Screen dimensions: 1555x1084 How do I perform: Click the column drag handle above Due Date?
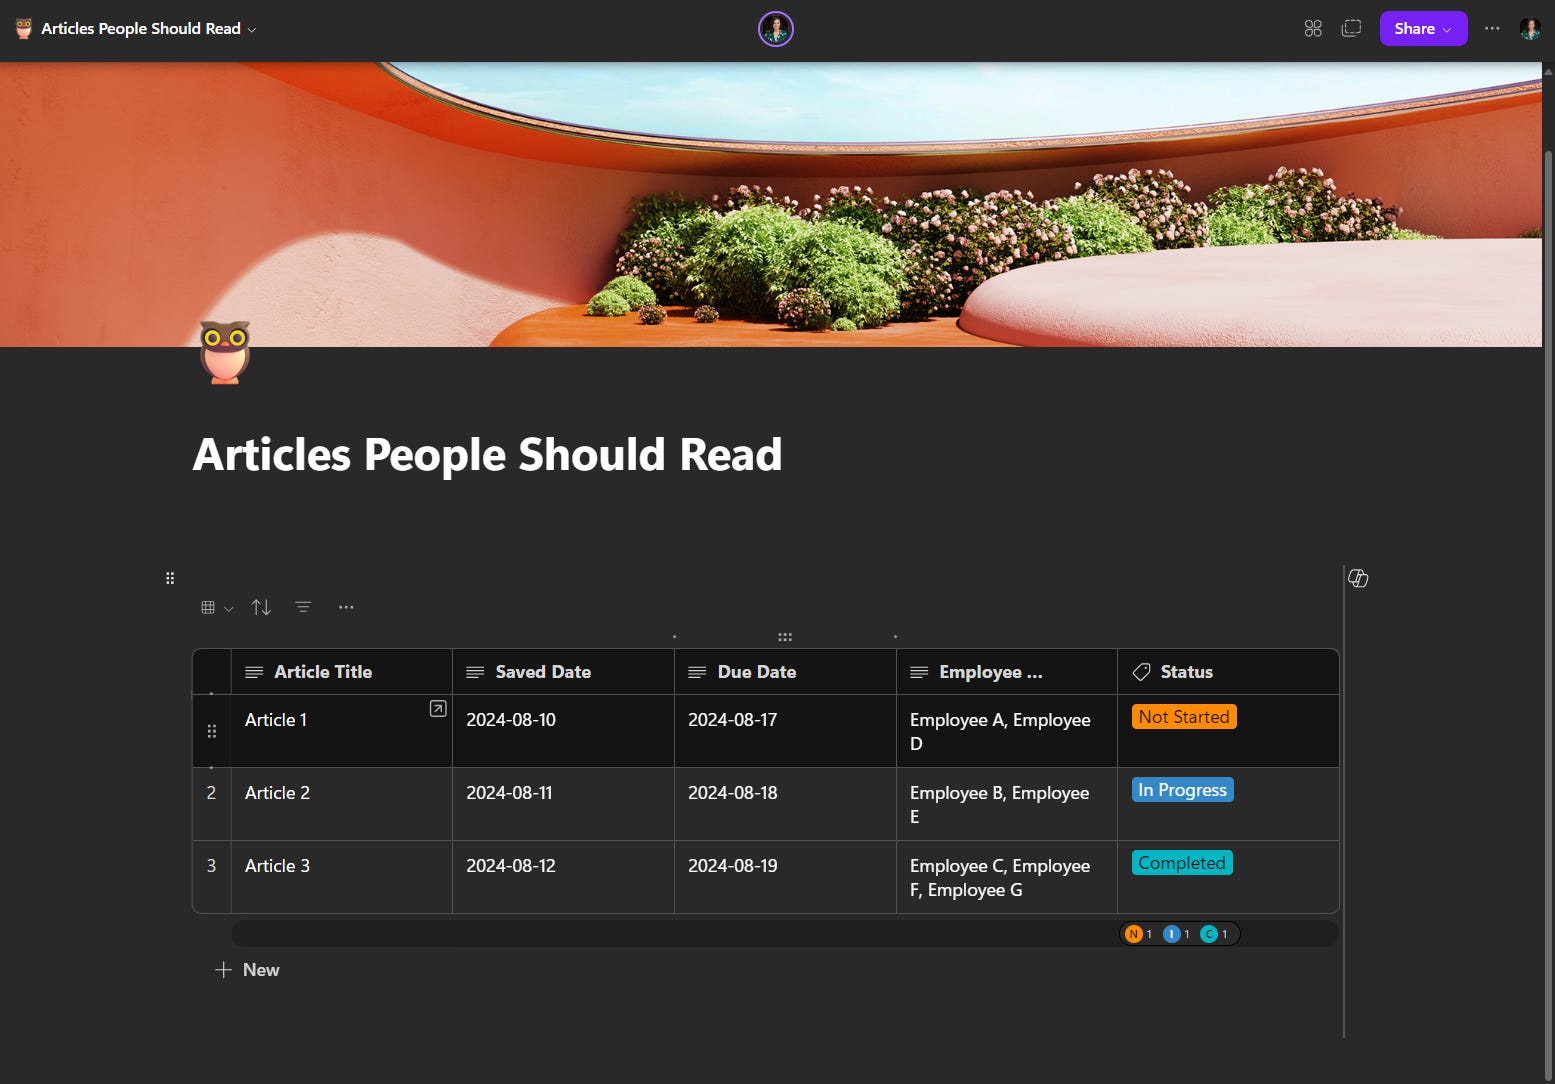point(785,637)
